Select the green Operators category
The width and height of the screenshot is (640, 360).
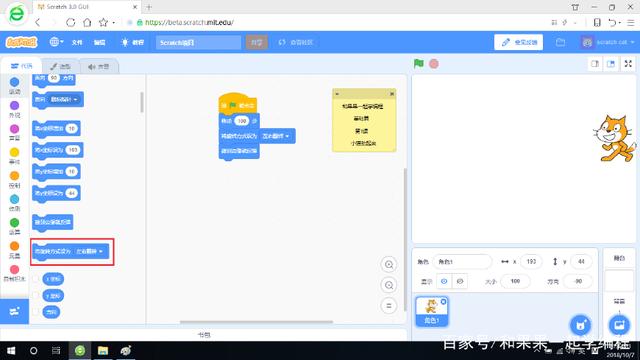point(14,227)
